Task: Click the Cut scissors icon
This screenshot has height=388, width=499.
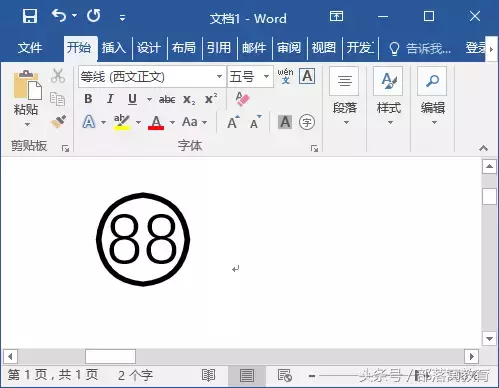Action: click(58, 76)
